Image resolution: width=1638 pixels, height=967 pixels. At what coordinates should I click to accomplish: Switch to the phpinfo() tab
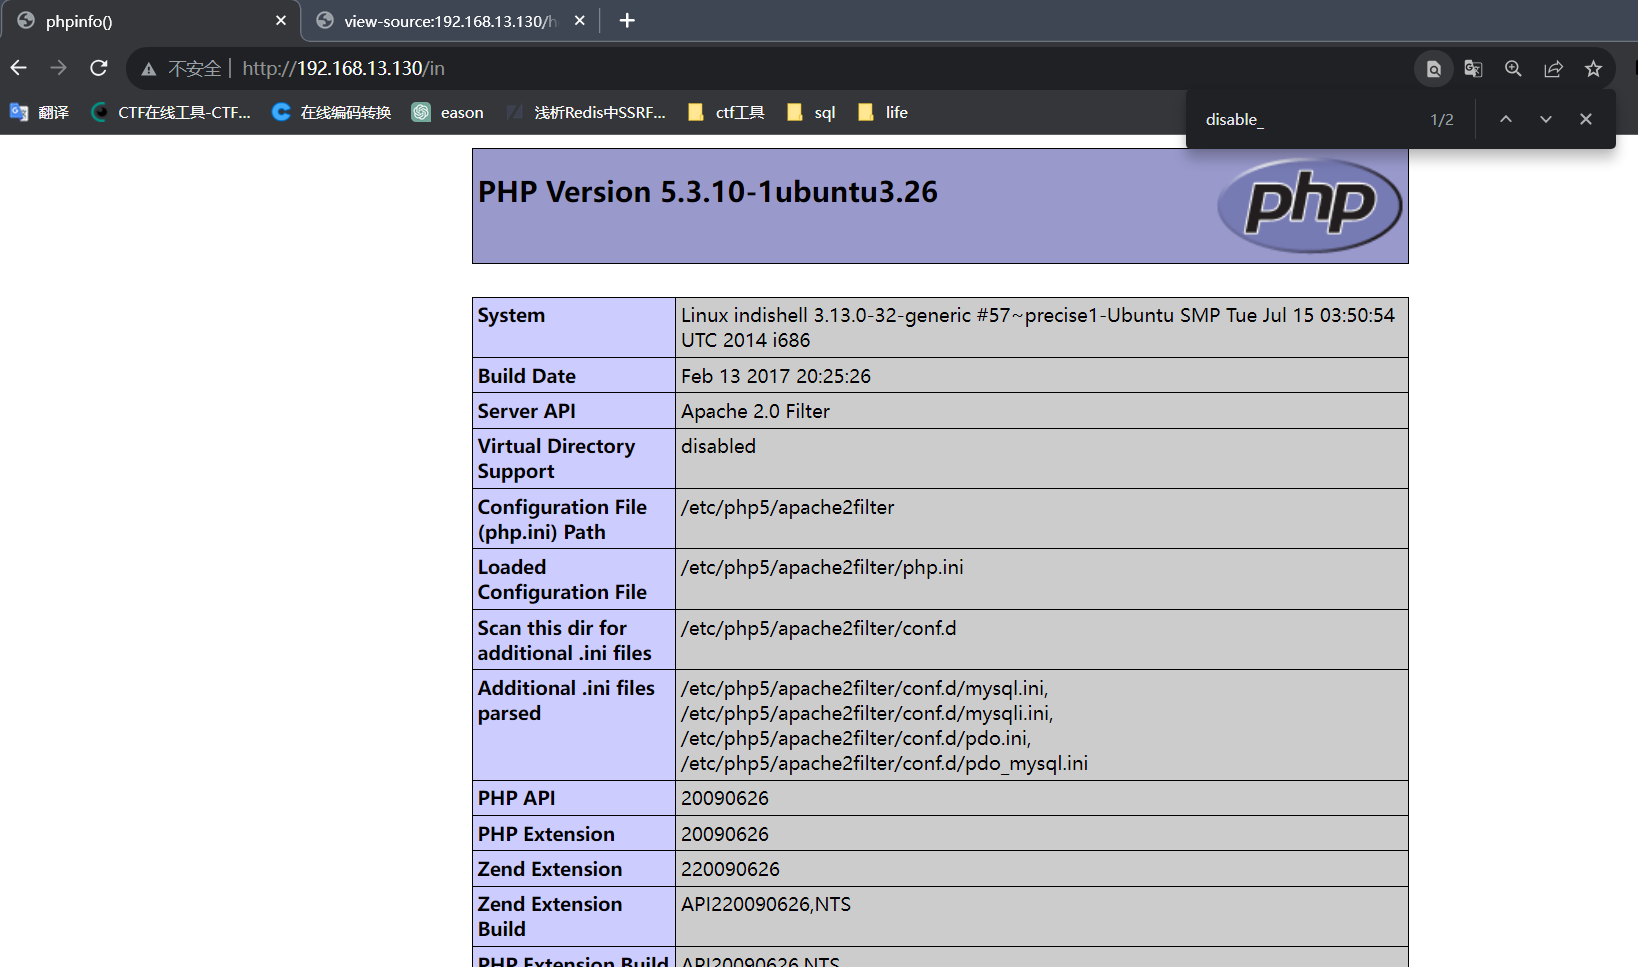(150, 20)
